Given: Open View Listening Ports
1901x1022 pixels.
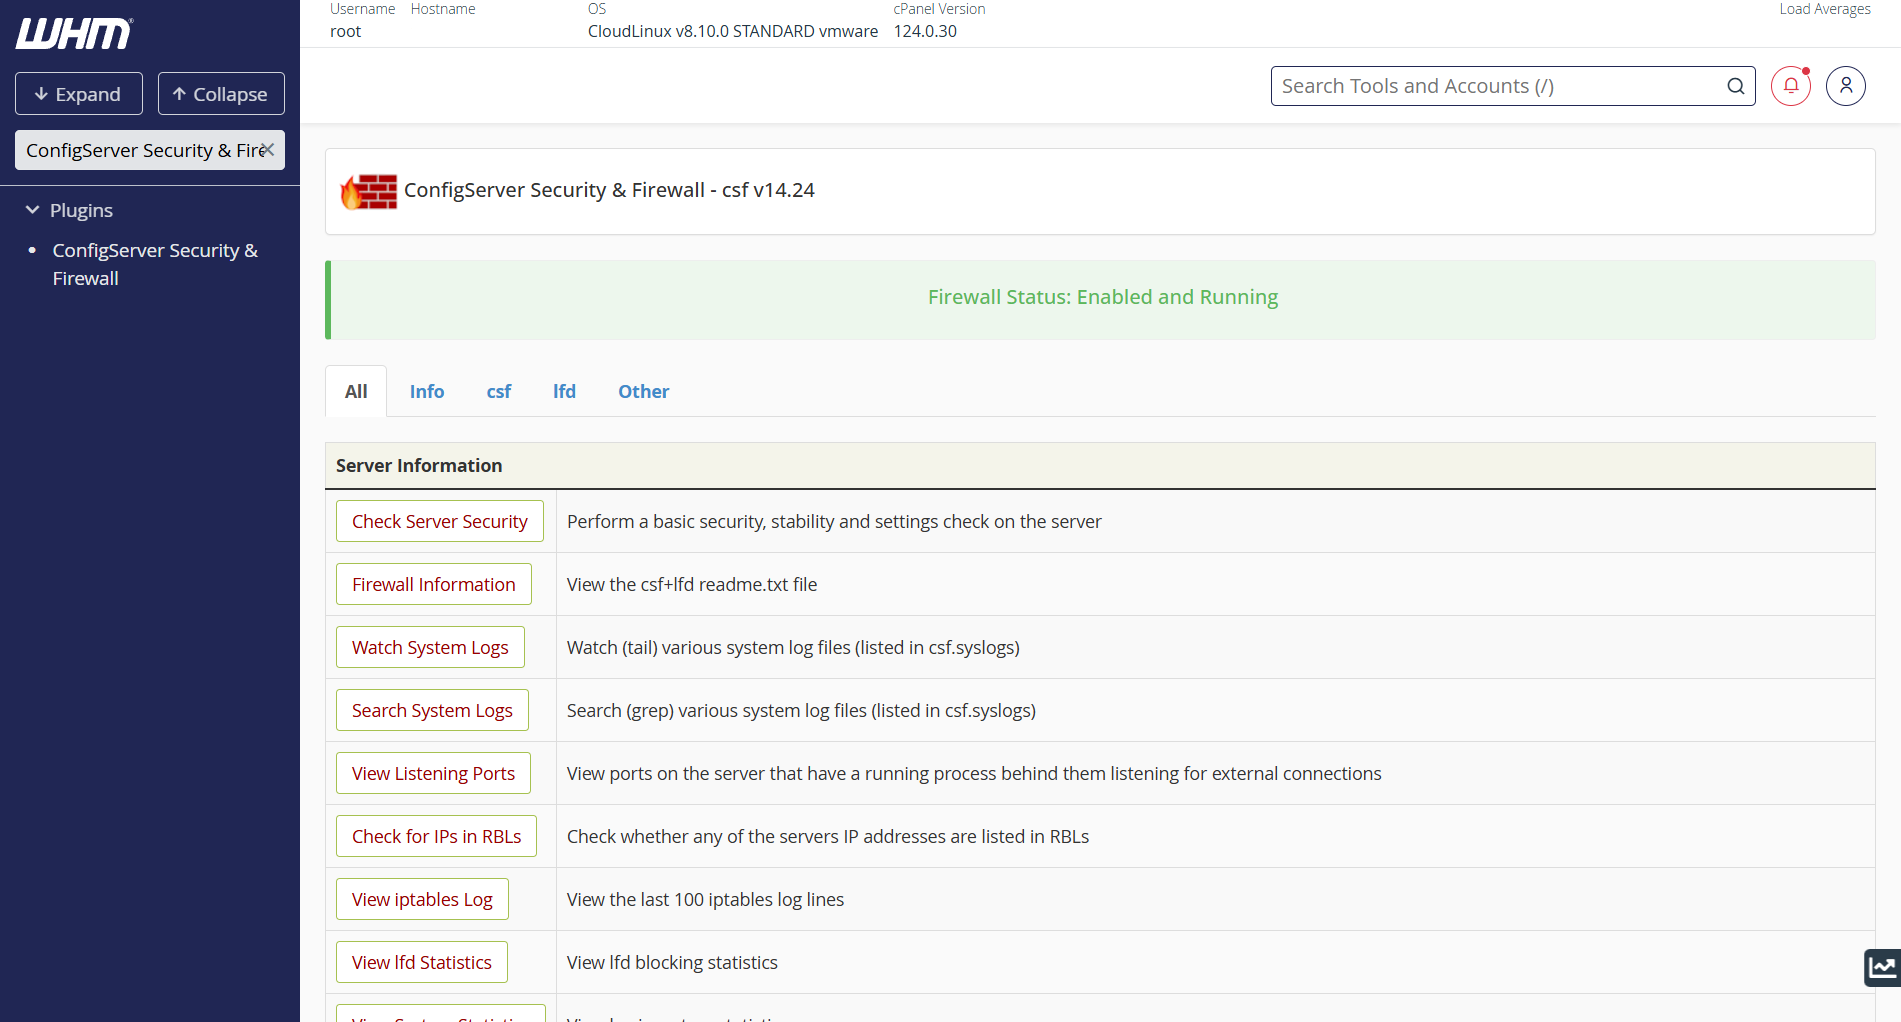Looking at the screenshot, I should [433, 774].
